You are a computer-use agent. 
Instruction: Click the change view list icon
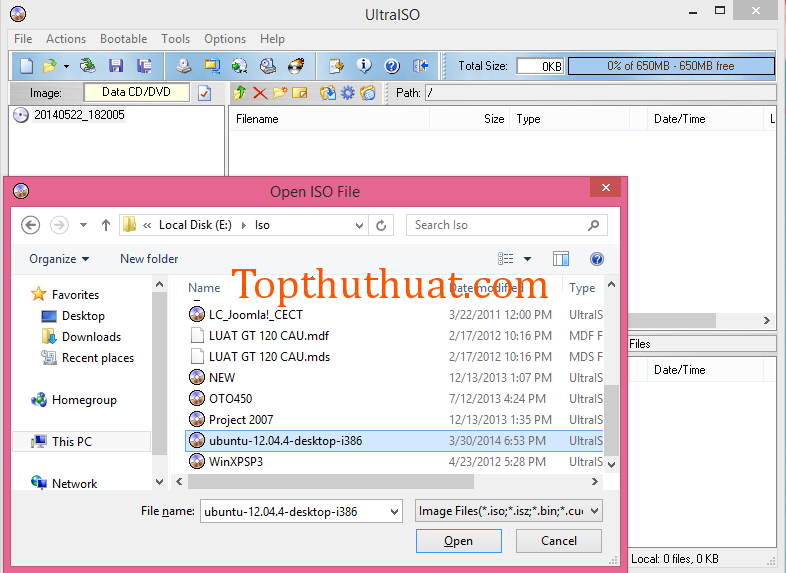click(x=505, y=259)
